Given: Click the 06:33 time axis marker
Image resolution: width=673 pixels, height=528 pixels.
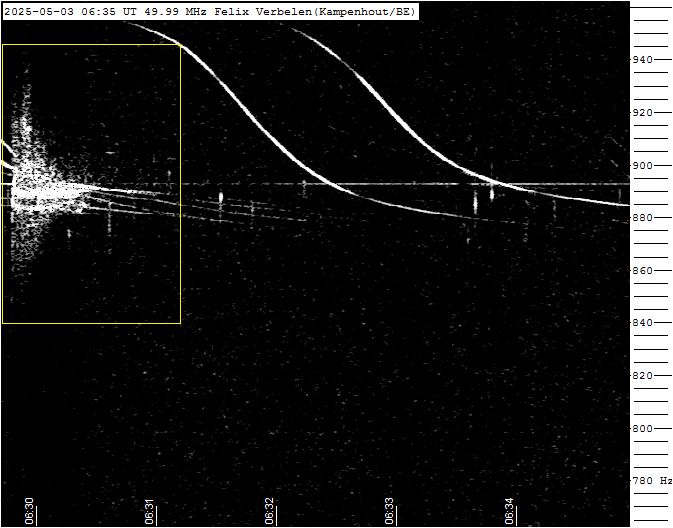Looking at the screenshot, I should click(x=389, y=511).
